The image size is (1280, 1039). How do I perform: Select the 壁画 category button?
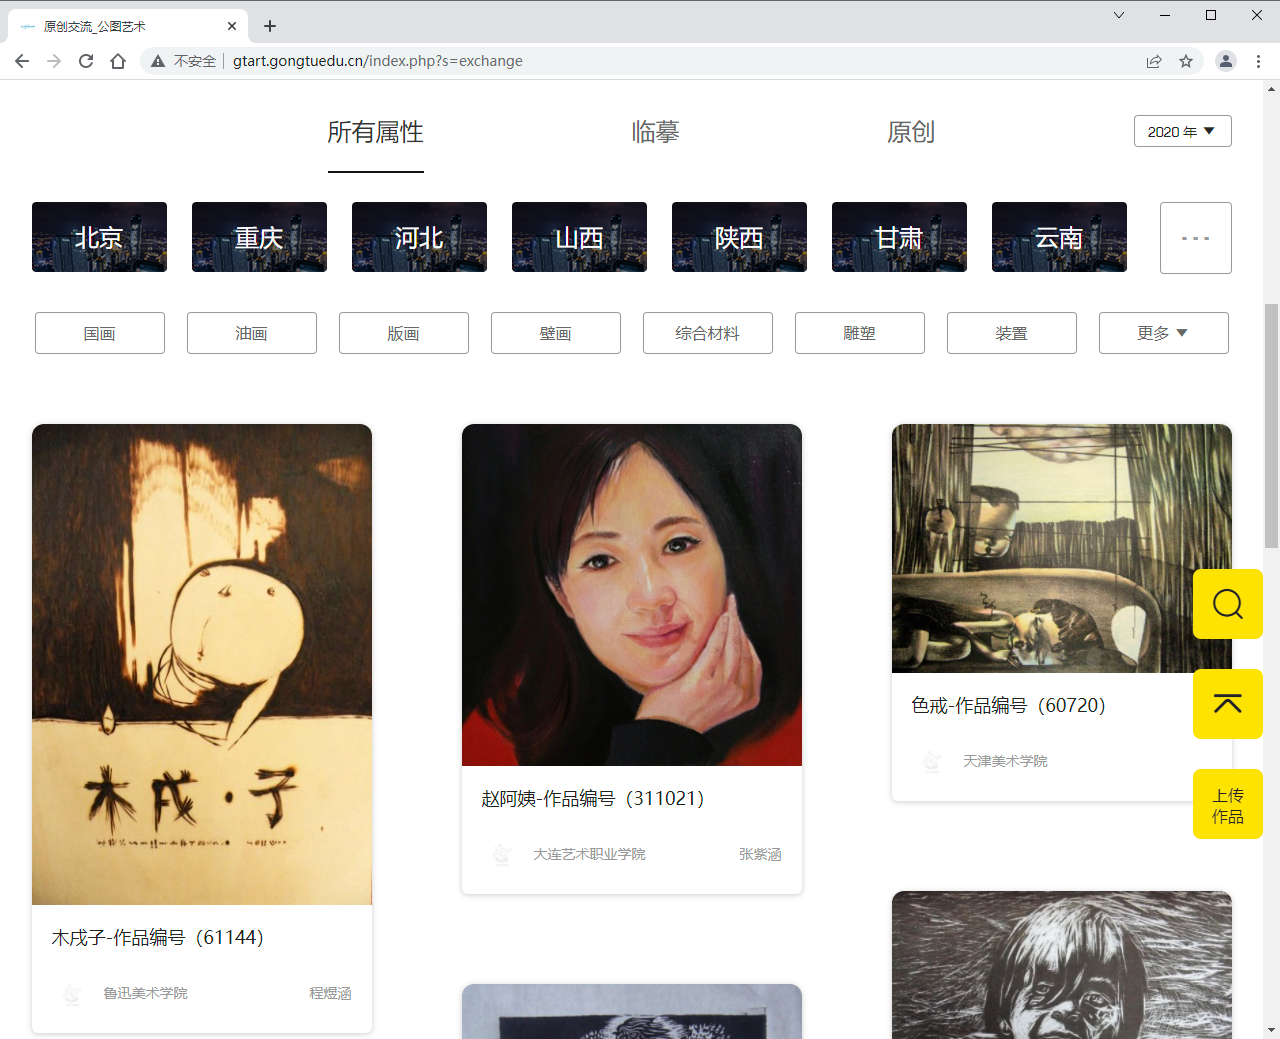556,333
